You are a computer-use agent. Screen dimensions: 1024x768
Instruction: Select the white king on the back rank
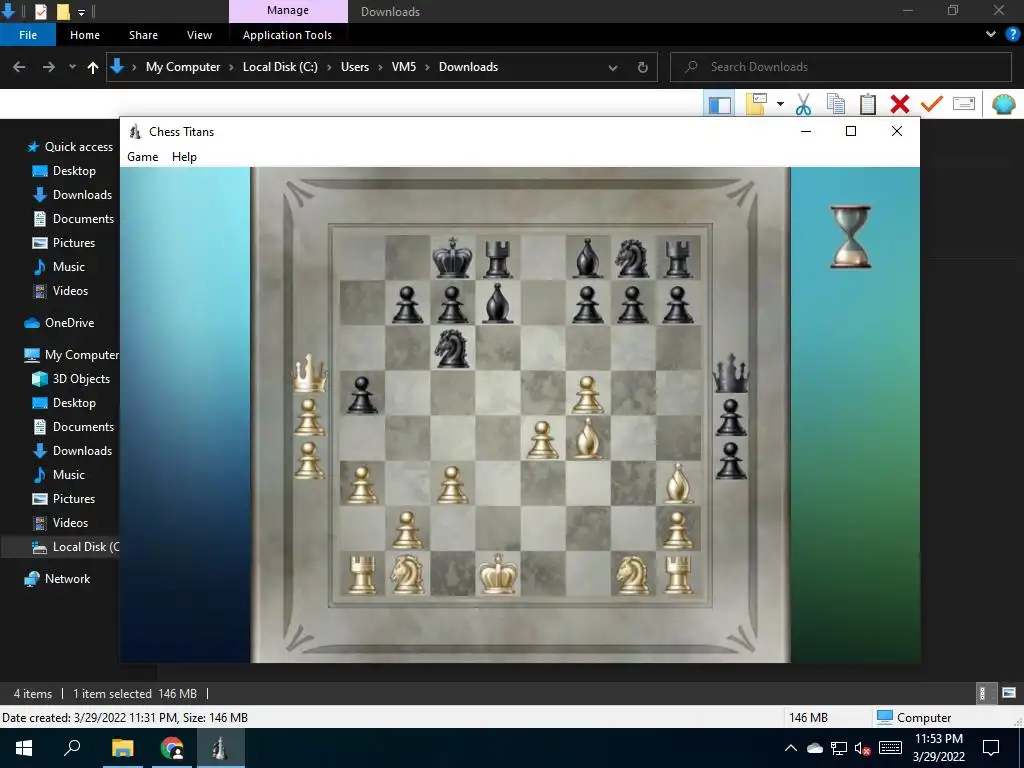coord(498,573)
